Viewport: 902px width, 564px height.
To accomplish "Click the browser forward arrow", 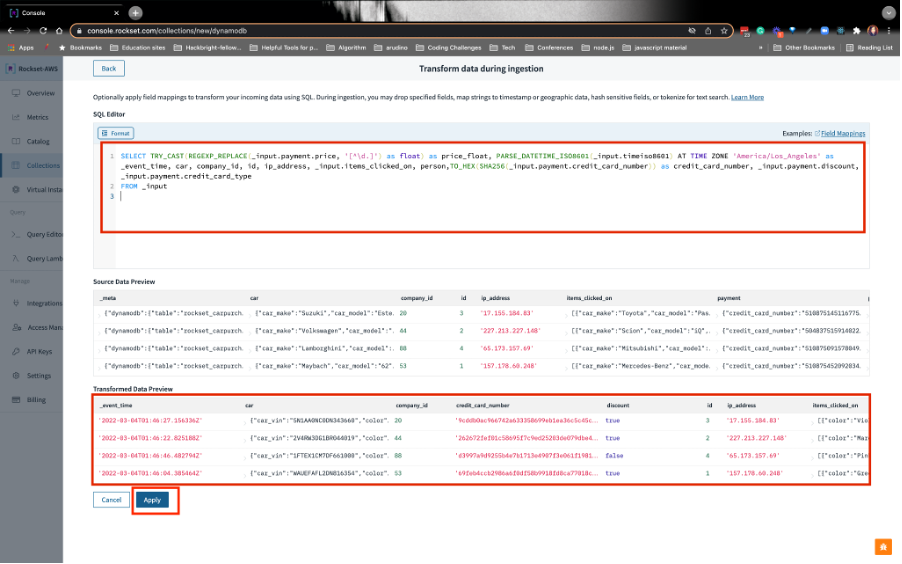I will 27,31.
